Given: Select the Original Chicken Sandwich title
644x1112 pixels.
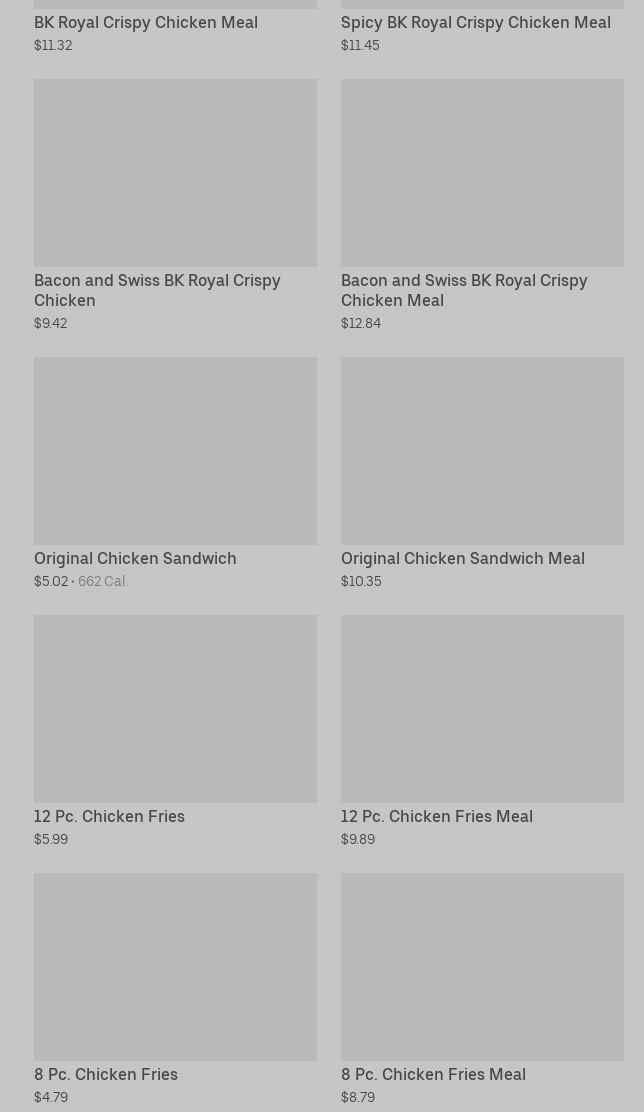Looking at the screenshot, I should point(135,558).
